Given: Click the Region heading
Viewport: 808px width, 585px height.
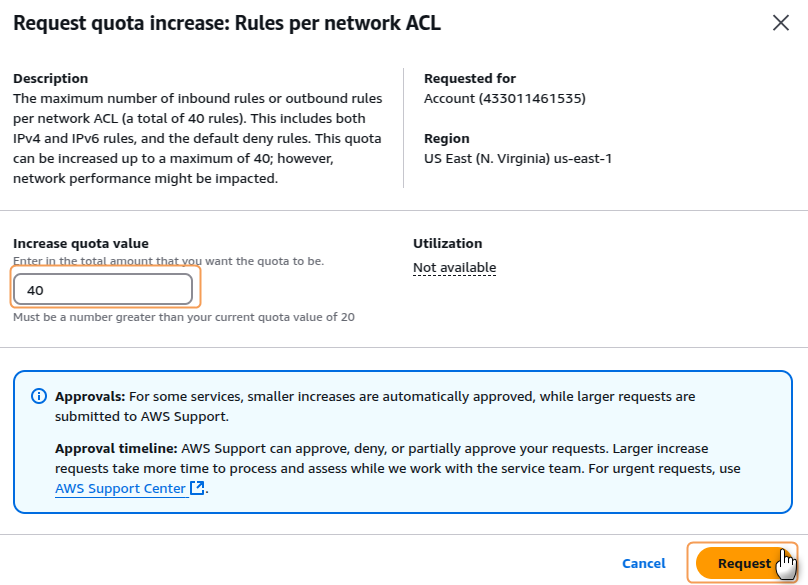Looking at the screenshot, I should 446,138.
